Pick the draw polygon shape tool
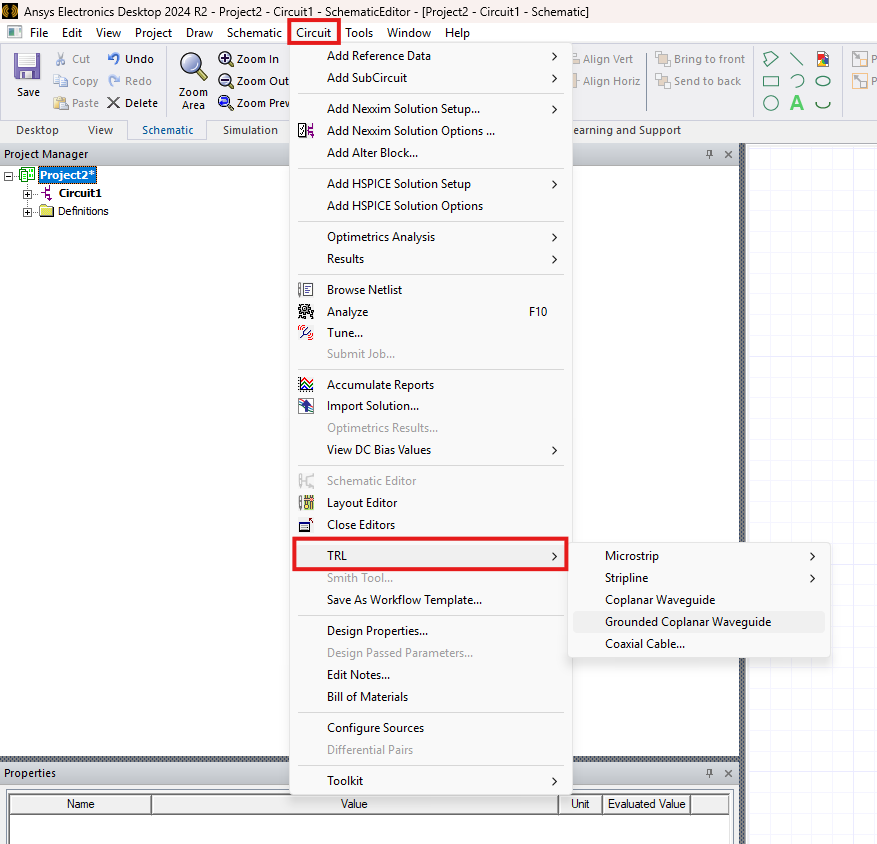The image size is (877, 844). point(771,59)
